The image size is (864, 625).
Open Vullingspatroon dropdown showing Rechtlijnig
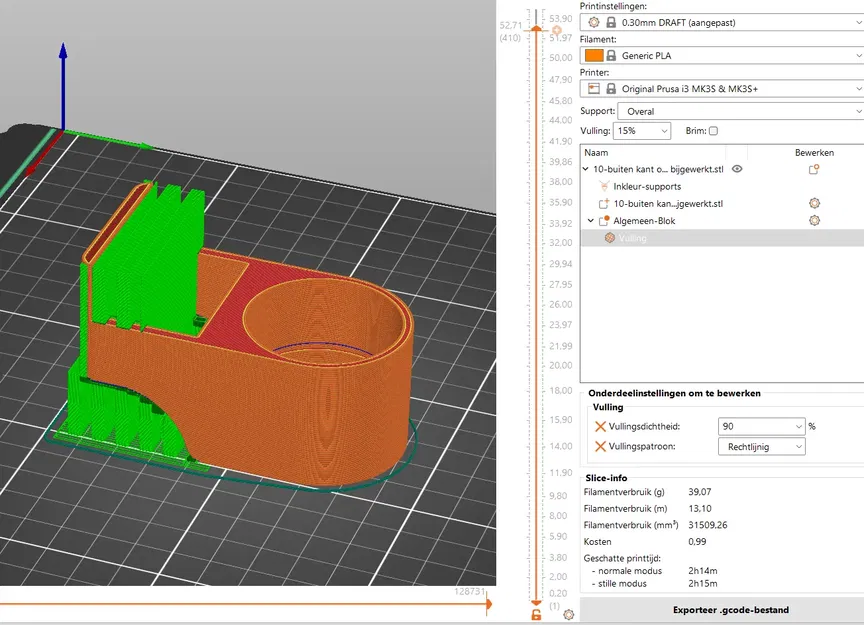pos(762,446)
